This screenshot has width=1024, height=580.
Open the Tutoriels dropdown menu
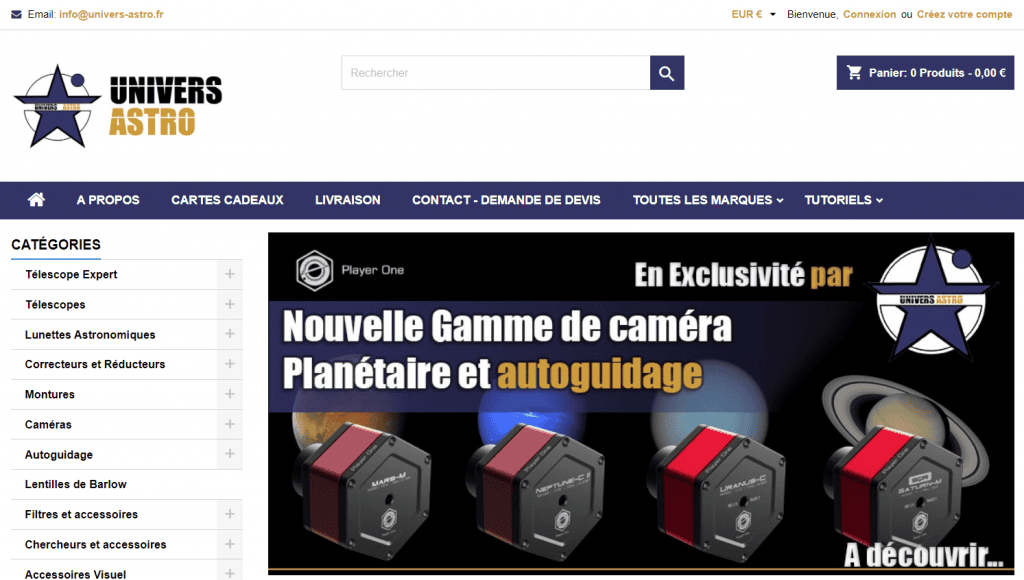tap(843, 200)
